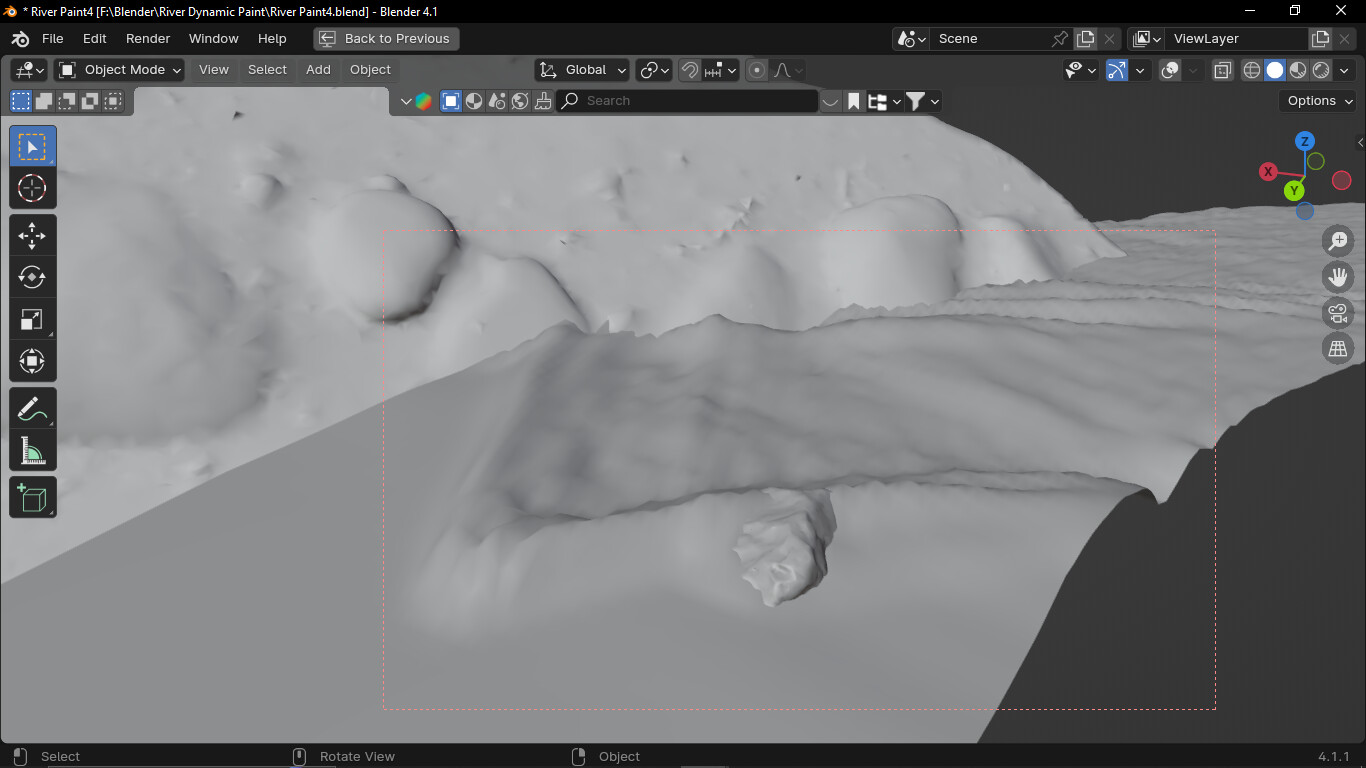Screen dimensions: 1366x768
Task: Open the viewport Add menu
Action: (318, 70)
